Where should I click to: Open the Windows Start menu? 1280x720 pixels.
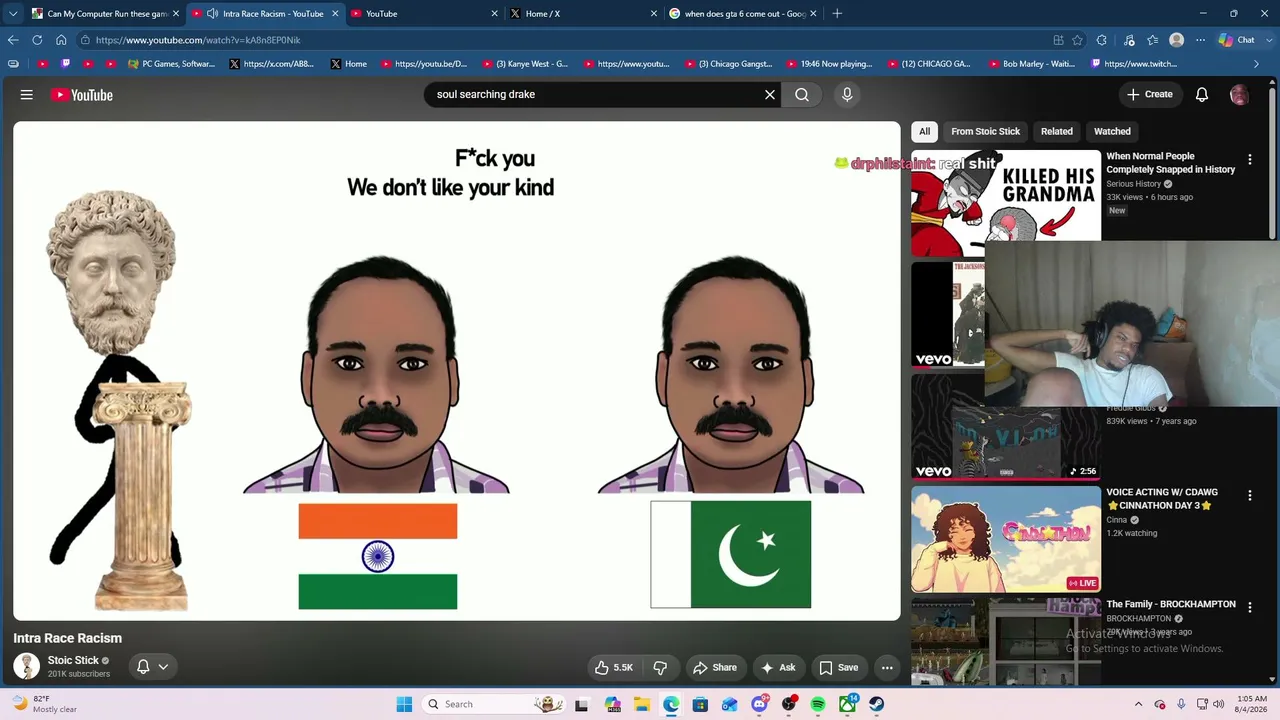click(x=404, y=704)
